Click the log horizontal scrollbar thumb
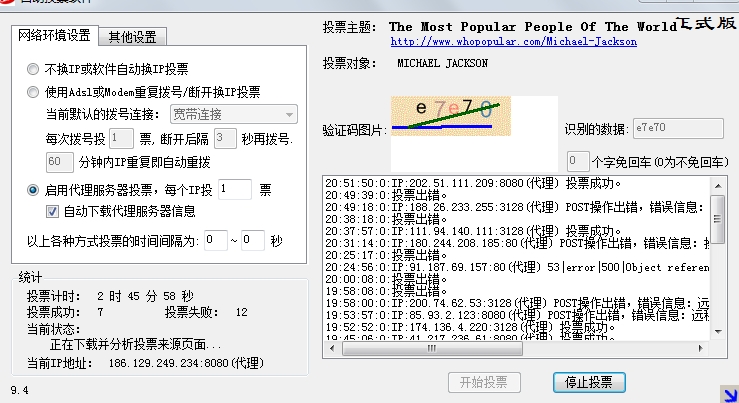This screenshot has height=403, width=739. [x=432, y=348]
